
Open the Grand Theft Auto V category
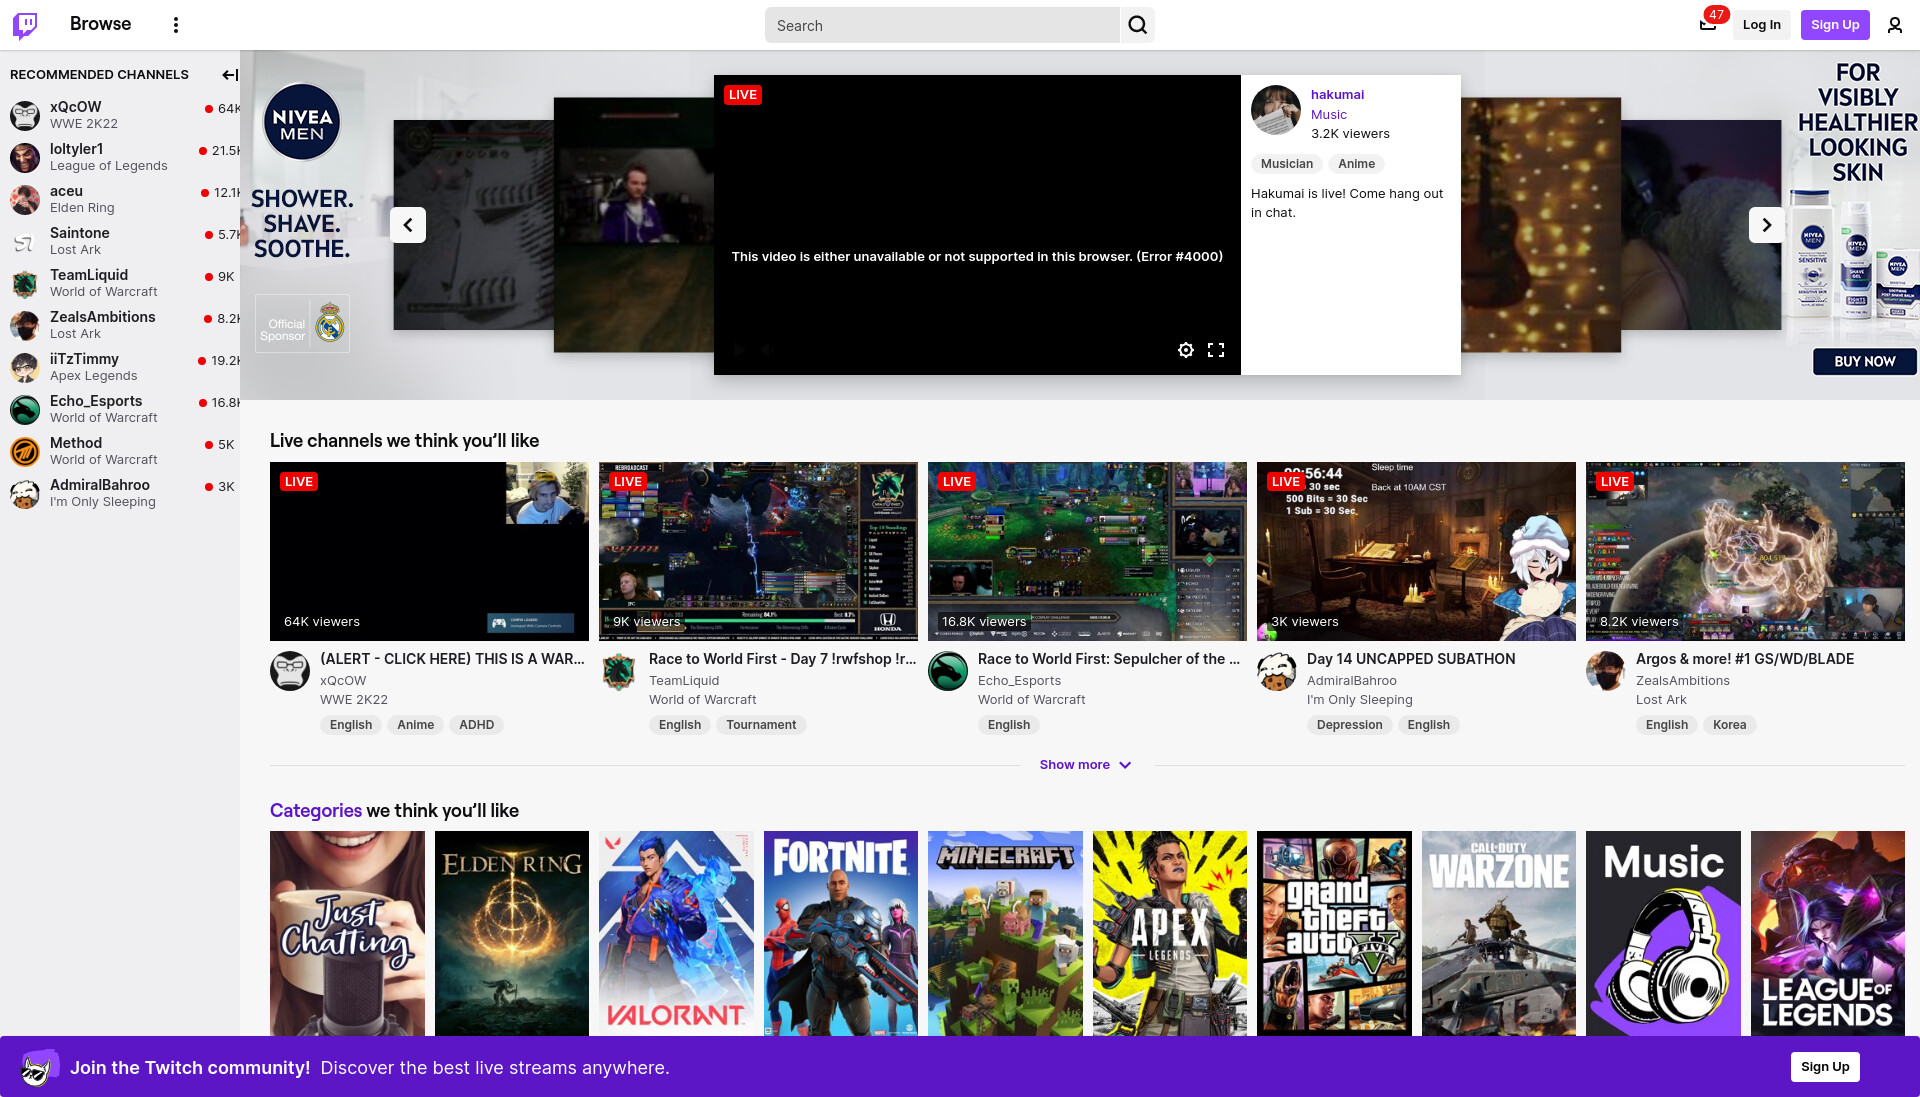(1334, 934)
